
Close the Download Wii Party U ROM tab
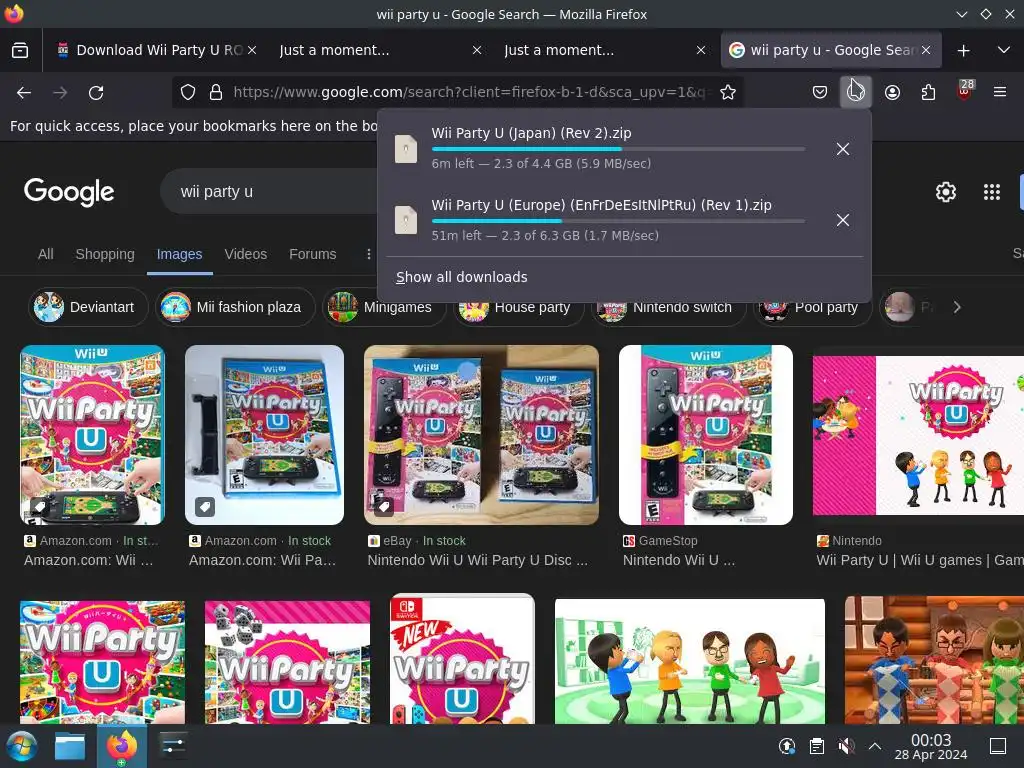pos(252,50)
